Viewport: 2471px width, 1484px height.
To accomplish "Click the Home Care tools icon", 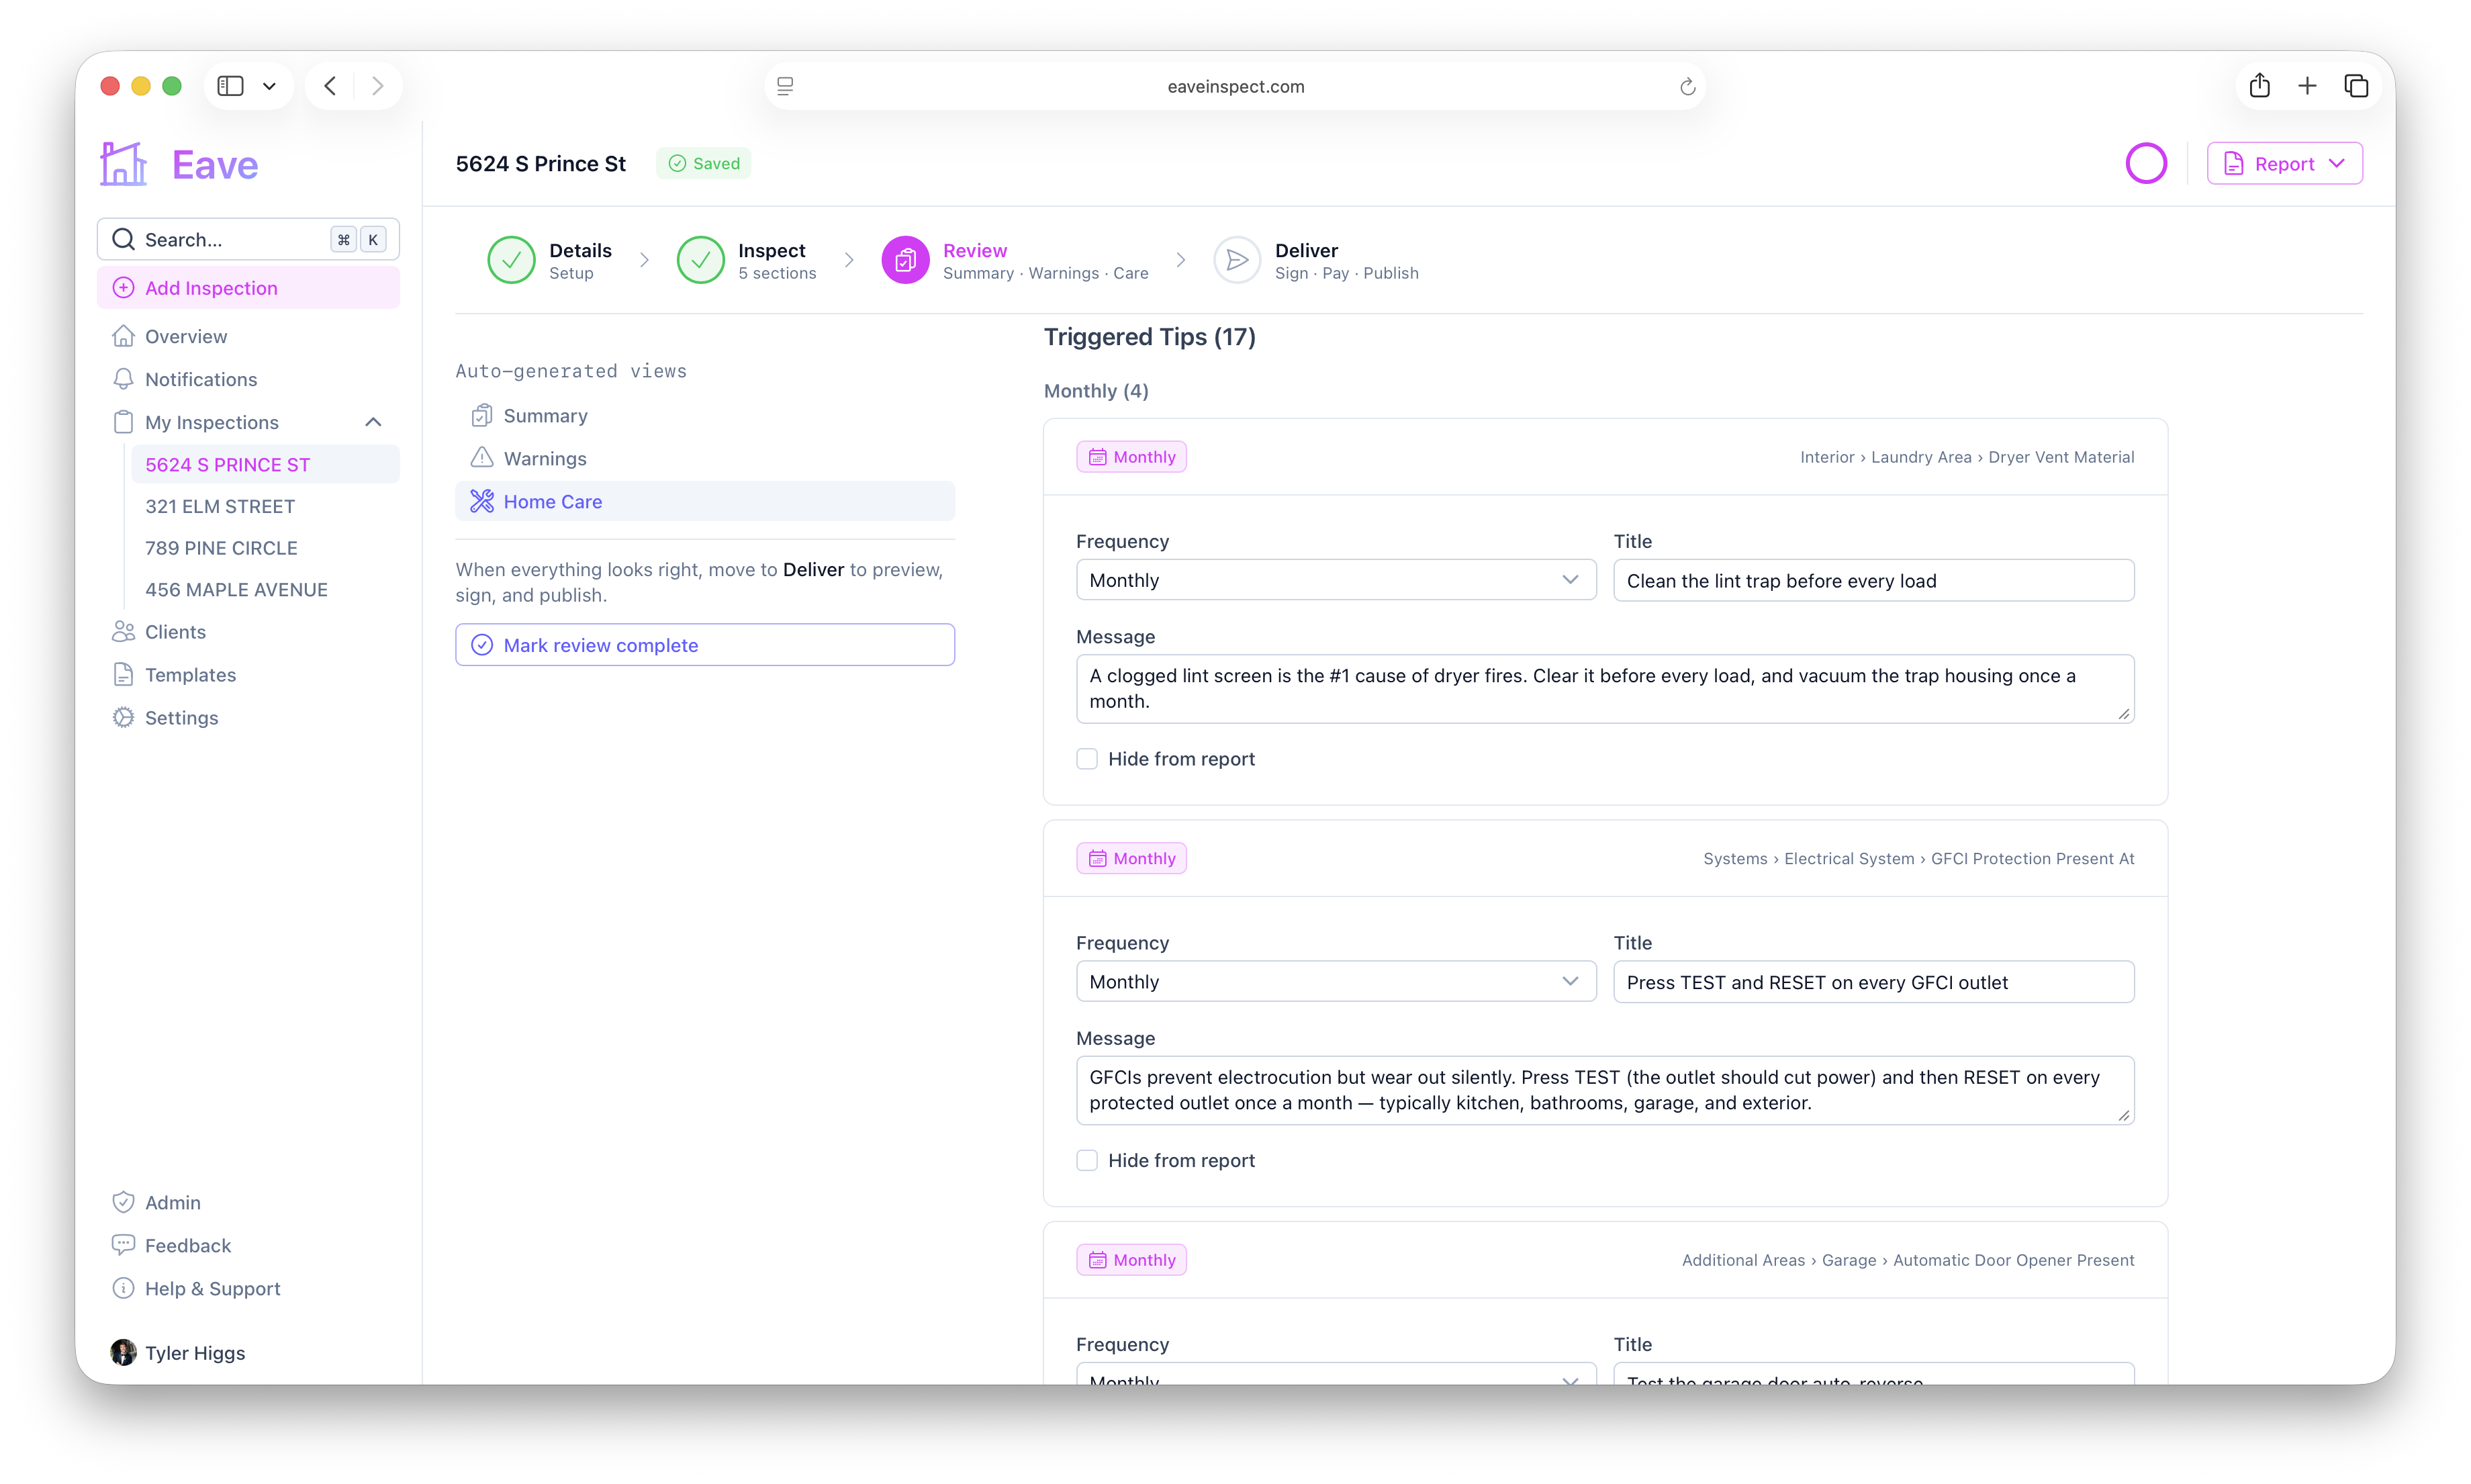I will [x=482, y=501].
